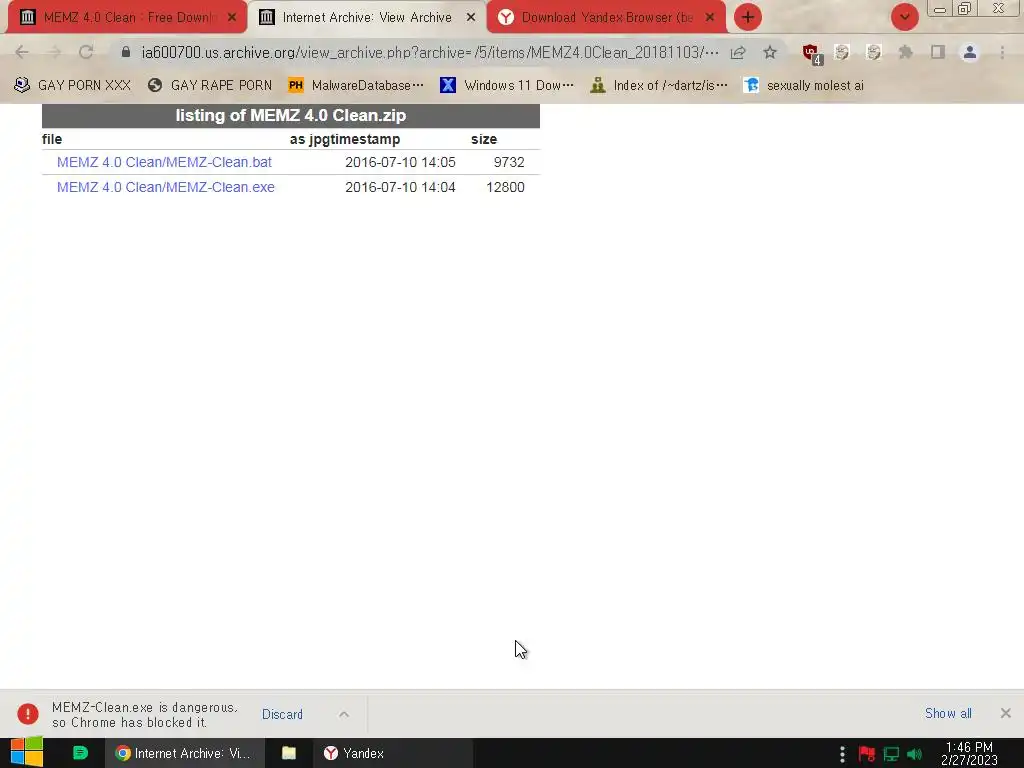Screen dimensions: 1024x768
Task: Close the MEMZ 4.0 Clean tab
Action: [232, 18]
